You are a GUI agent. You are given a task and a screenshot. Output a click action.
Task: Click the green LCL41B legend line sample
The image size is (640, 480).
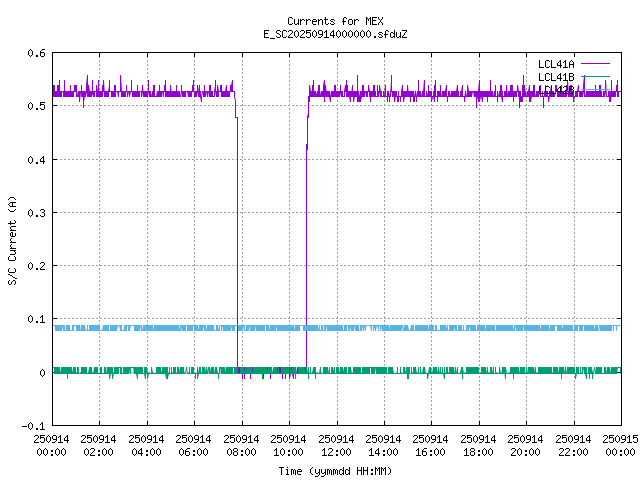[x=595, y=77]
